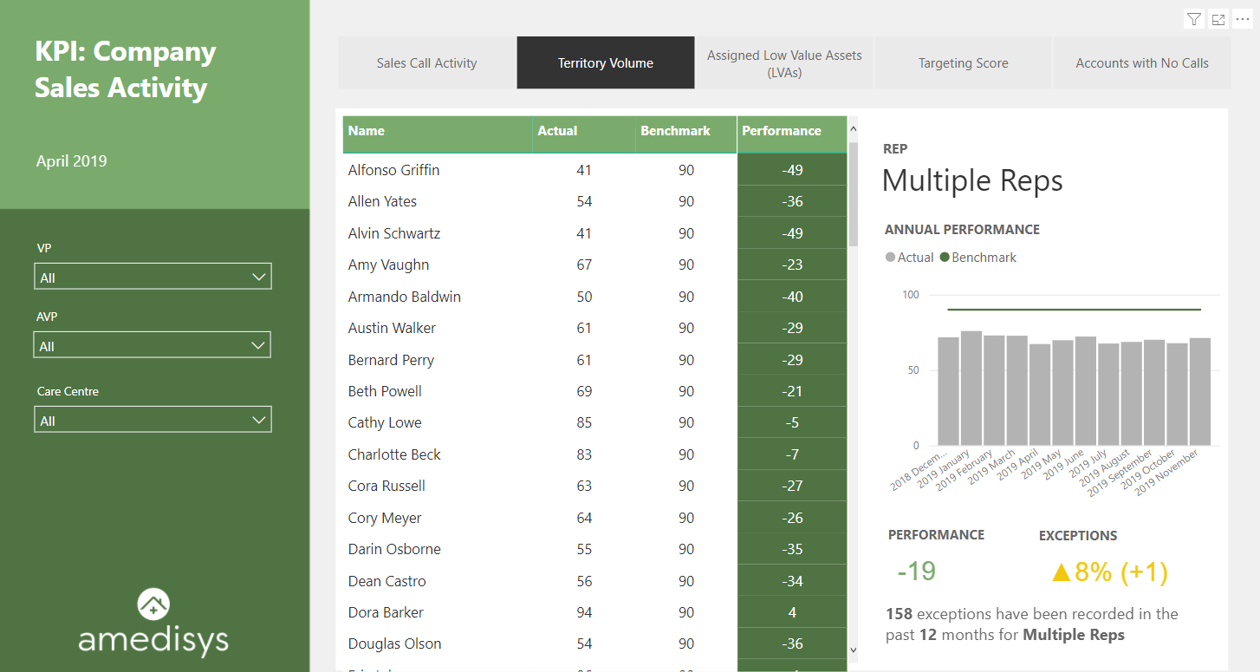
Task: Open the AVP dropdown list
Action: coord(258,345)
